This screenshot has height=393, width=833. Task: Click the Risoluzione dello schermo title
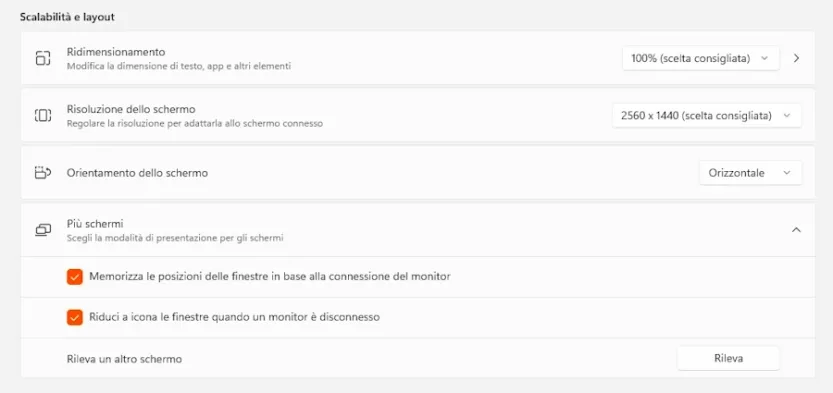[x=131, y=109]
